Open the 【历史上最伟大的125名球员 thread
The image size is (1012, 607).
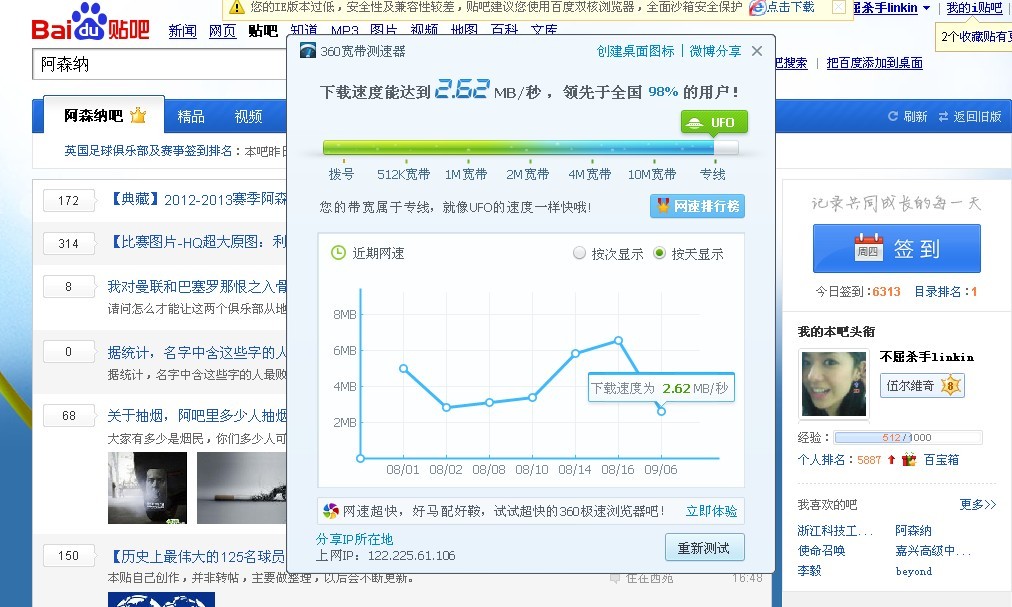tap(197, 556)
